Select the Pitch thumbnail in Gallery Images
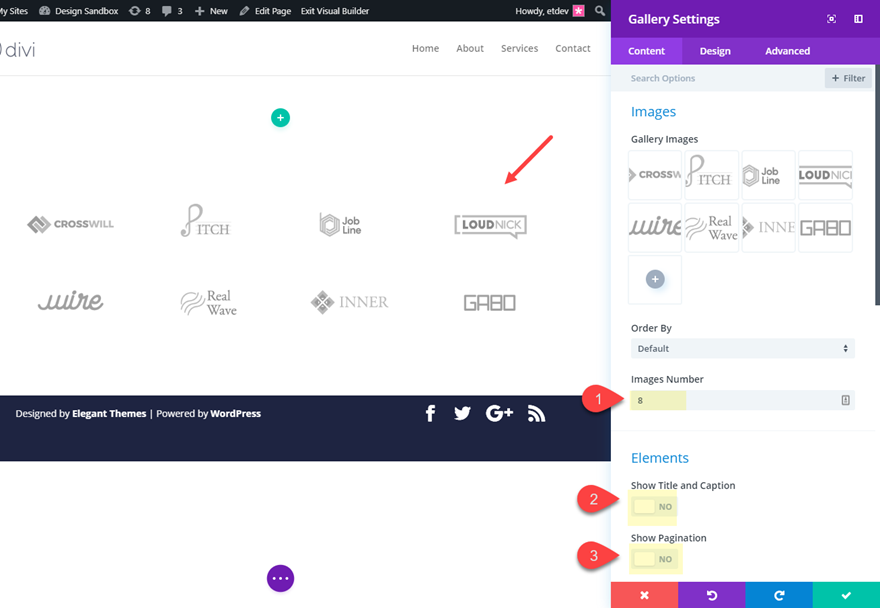This screenshot has height=608, width=880. coord(712,175)
